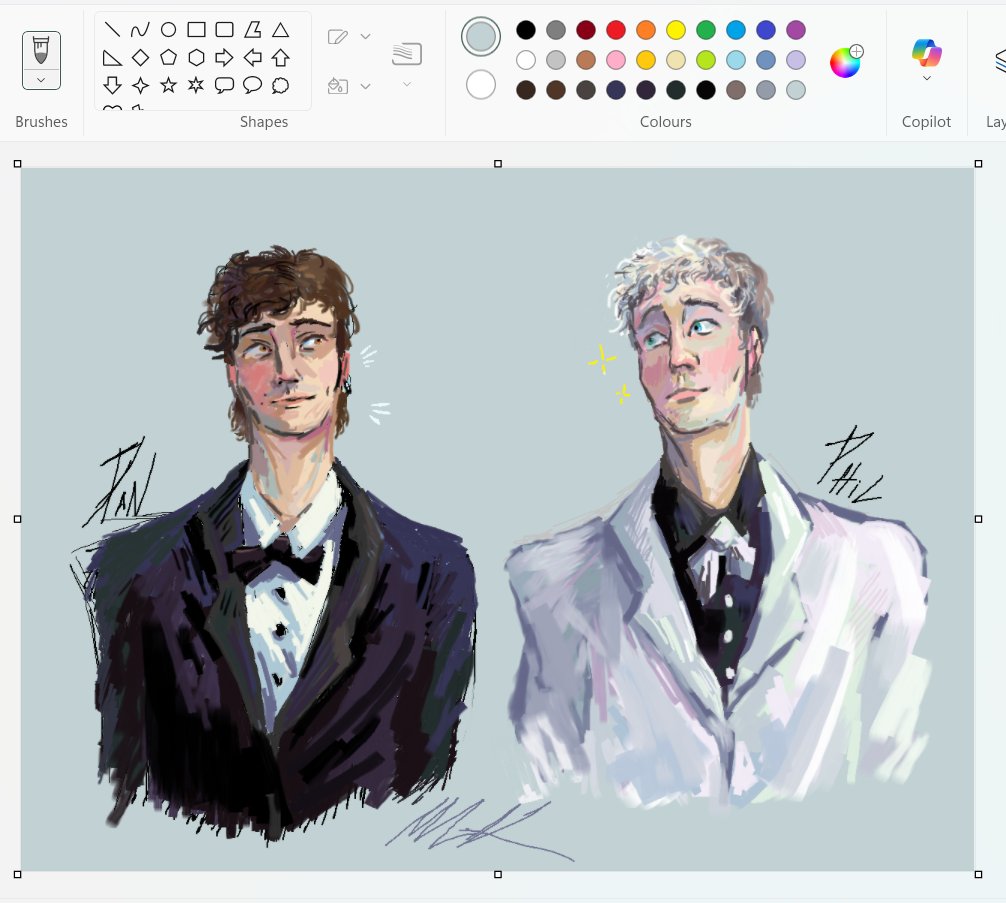The width and height of the screenshot is (1006, 903).
Task: Click the line Size icon
Action: [x=407, y=54]
